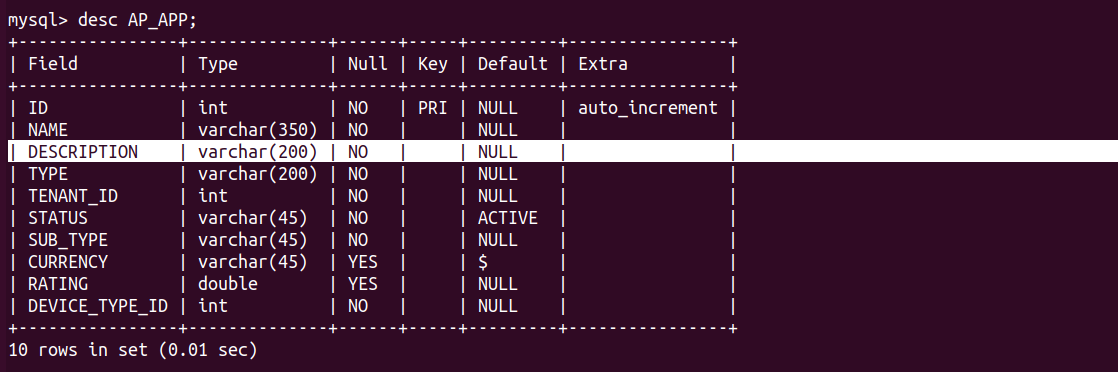Select the ID field name
Image resolution: width=1118 pixels, height=372 pixels.
(38, 108)
